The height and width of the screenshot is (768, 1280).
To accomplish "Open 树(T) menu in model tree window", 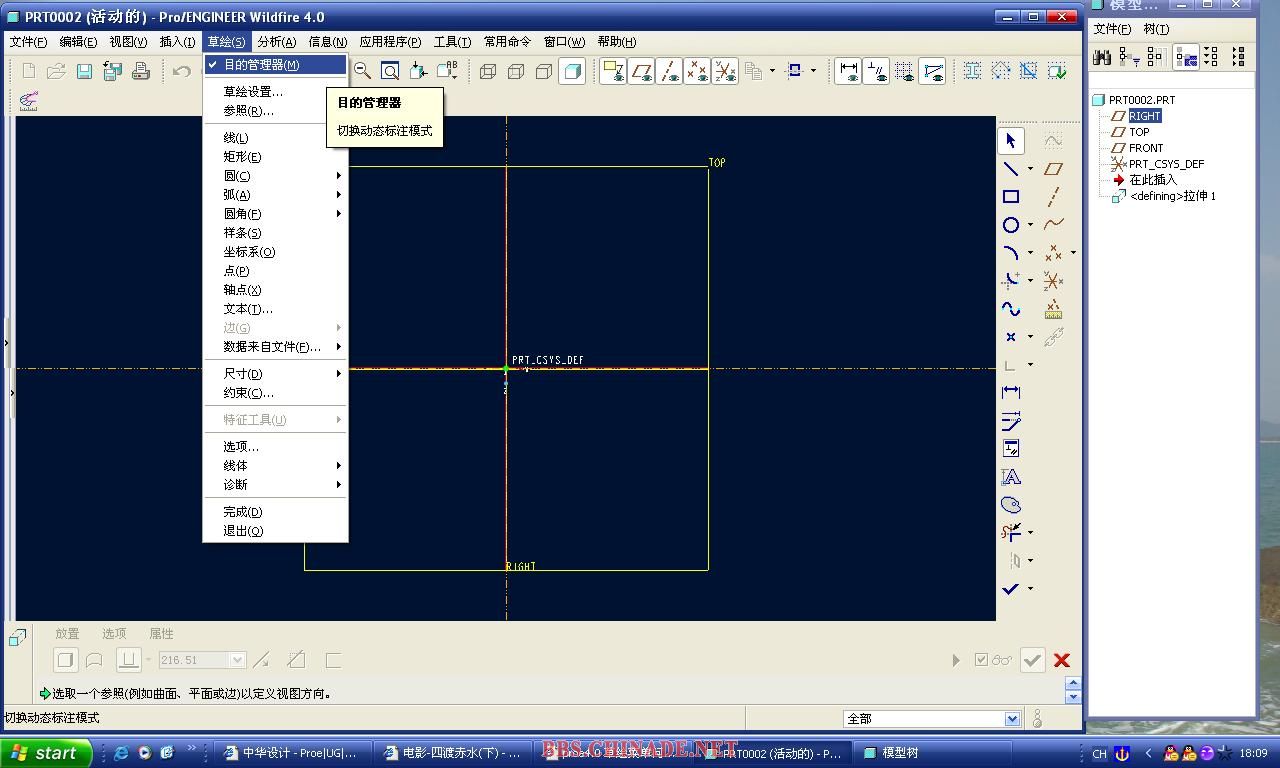I will [1156, 29].
